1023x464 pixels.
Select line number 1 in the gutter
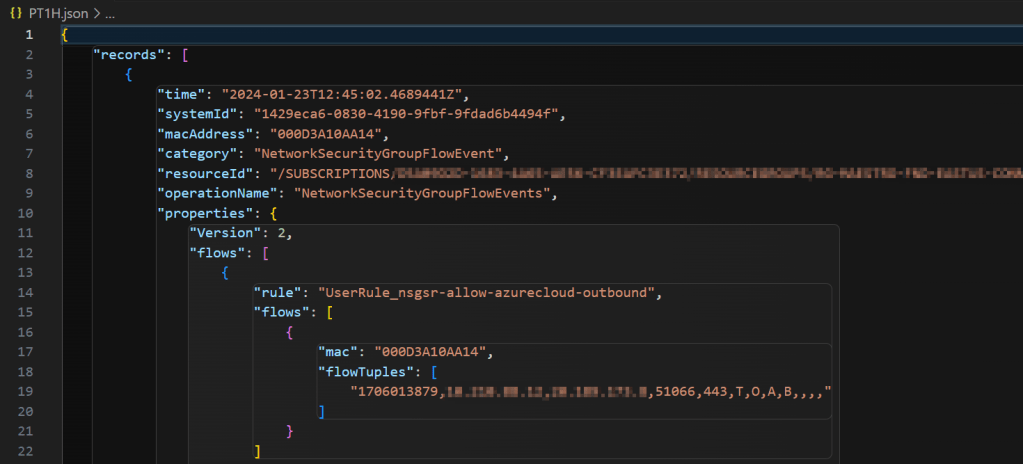(28, 35)
